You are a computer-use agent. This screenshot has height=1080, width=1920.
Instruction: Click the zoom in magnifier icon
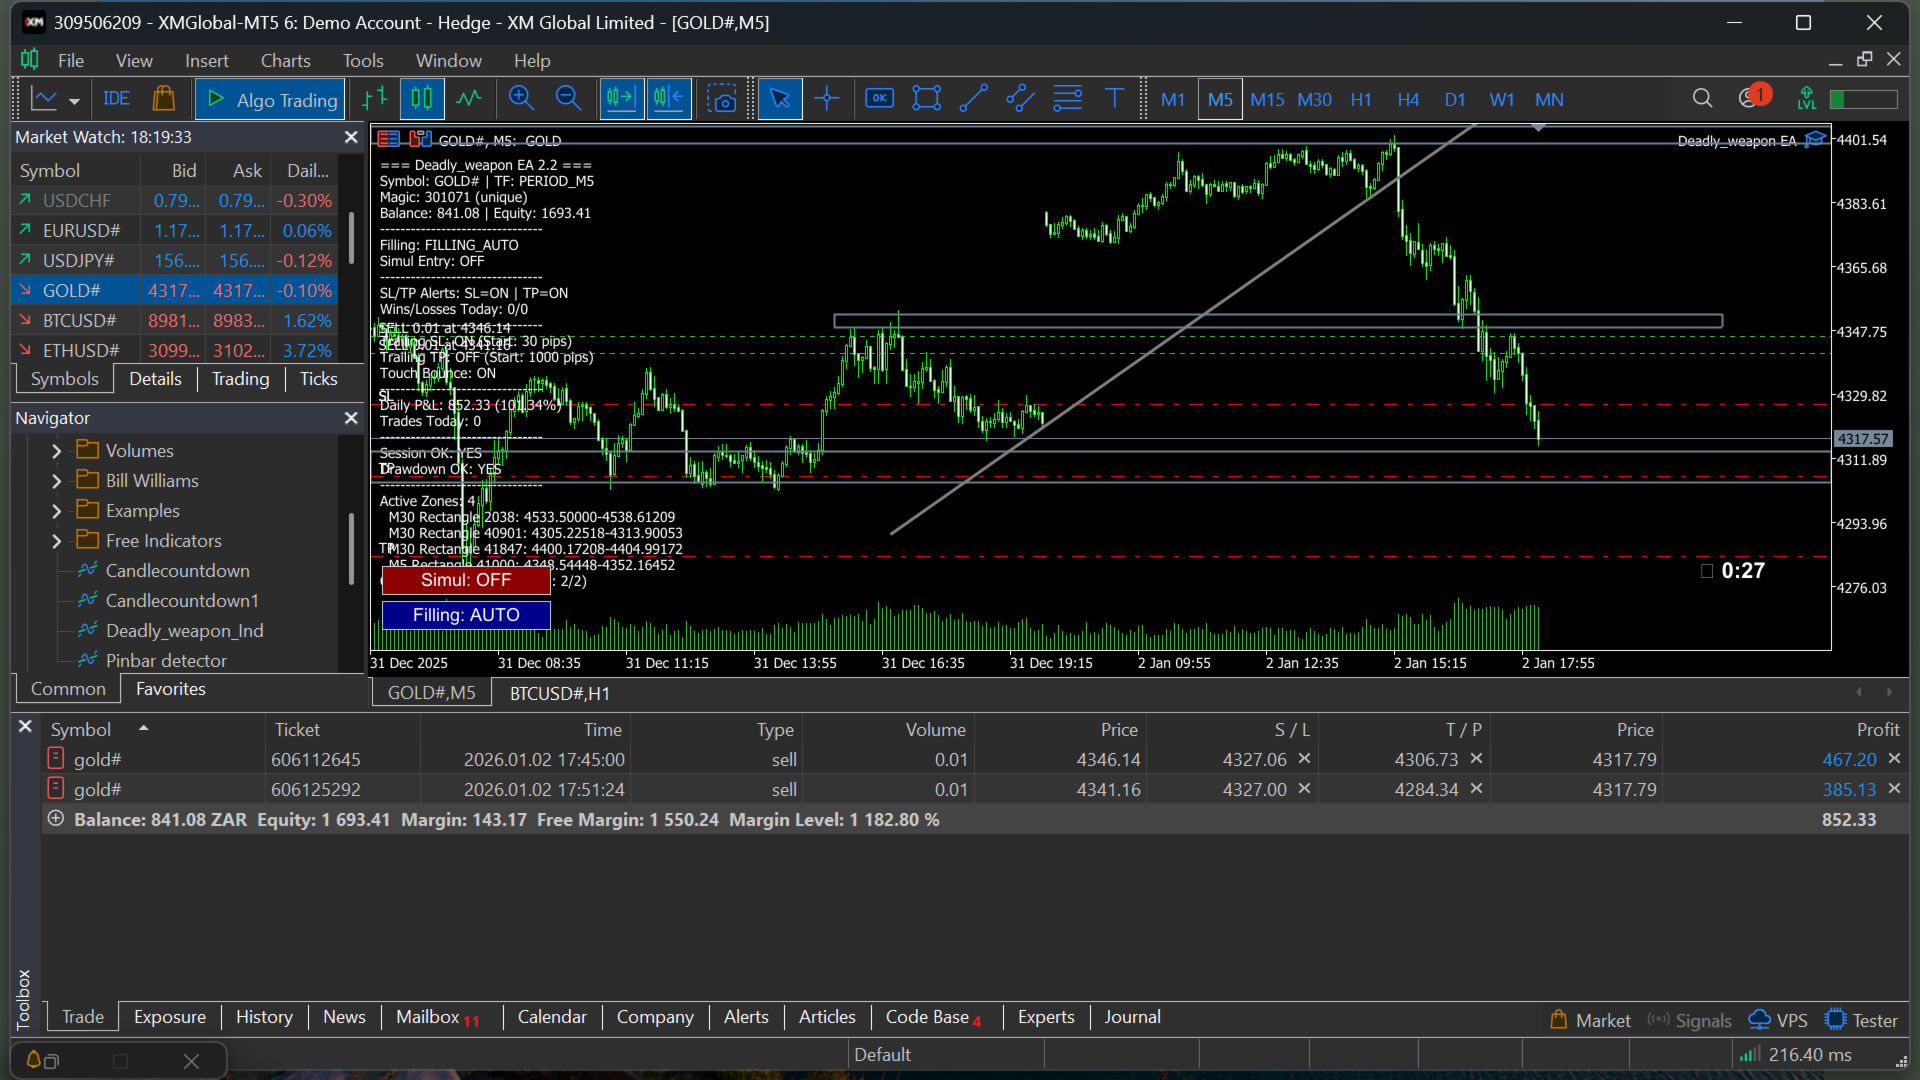tap(520, 99)
